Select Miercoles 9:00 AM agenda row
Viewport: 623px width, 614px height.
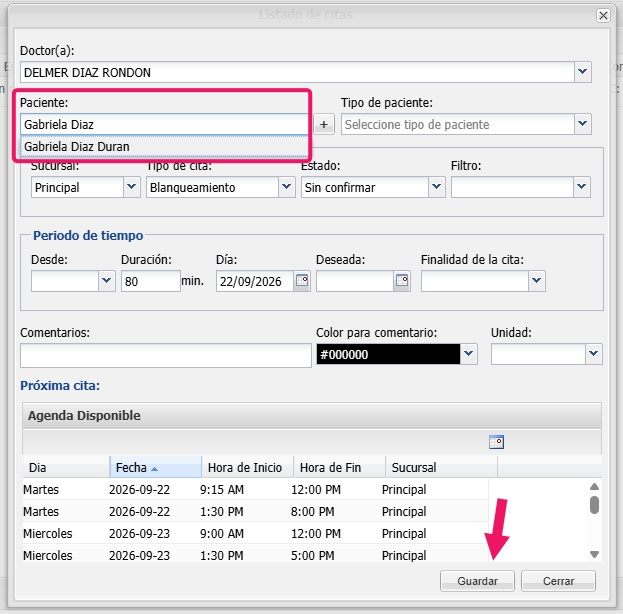coord(255,533)
